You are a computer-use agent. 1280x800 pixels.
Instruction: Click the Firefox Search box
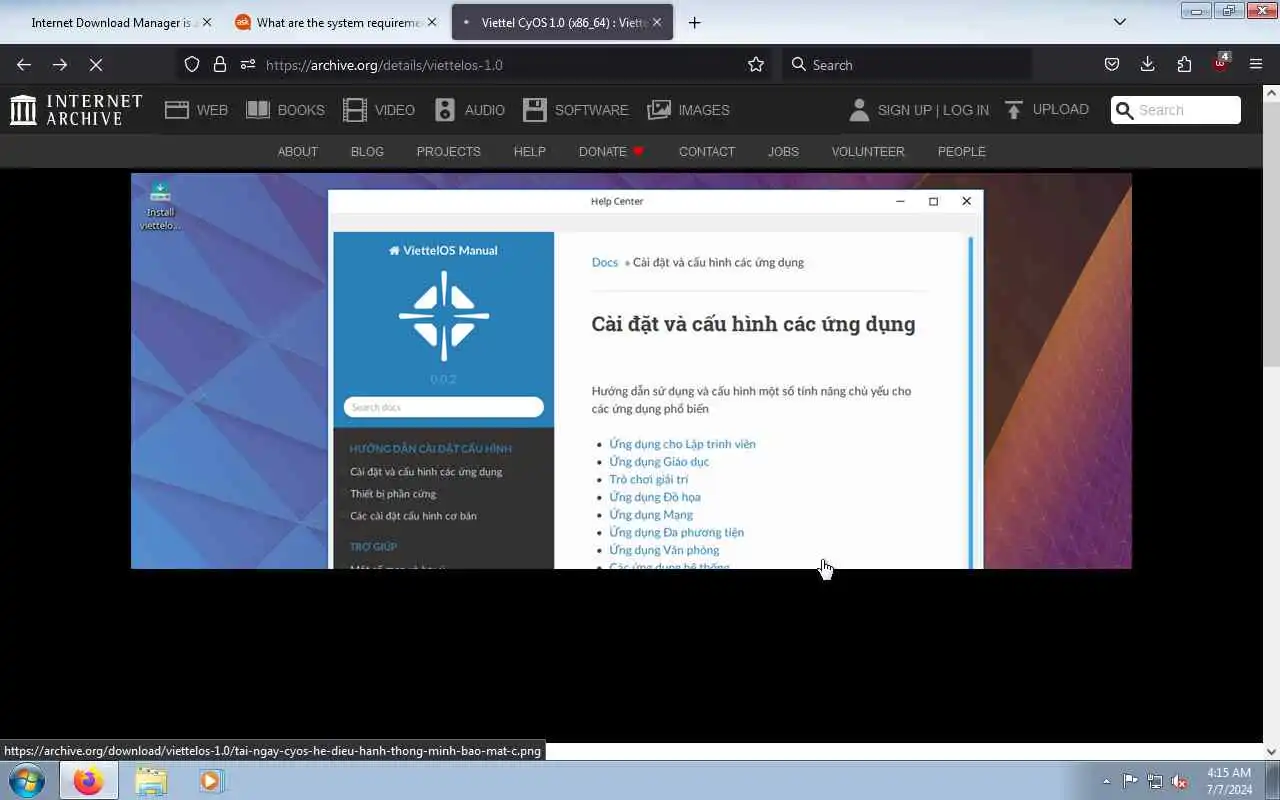907,64
